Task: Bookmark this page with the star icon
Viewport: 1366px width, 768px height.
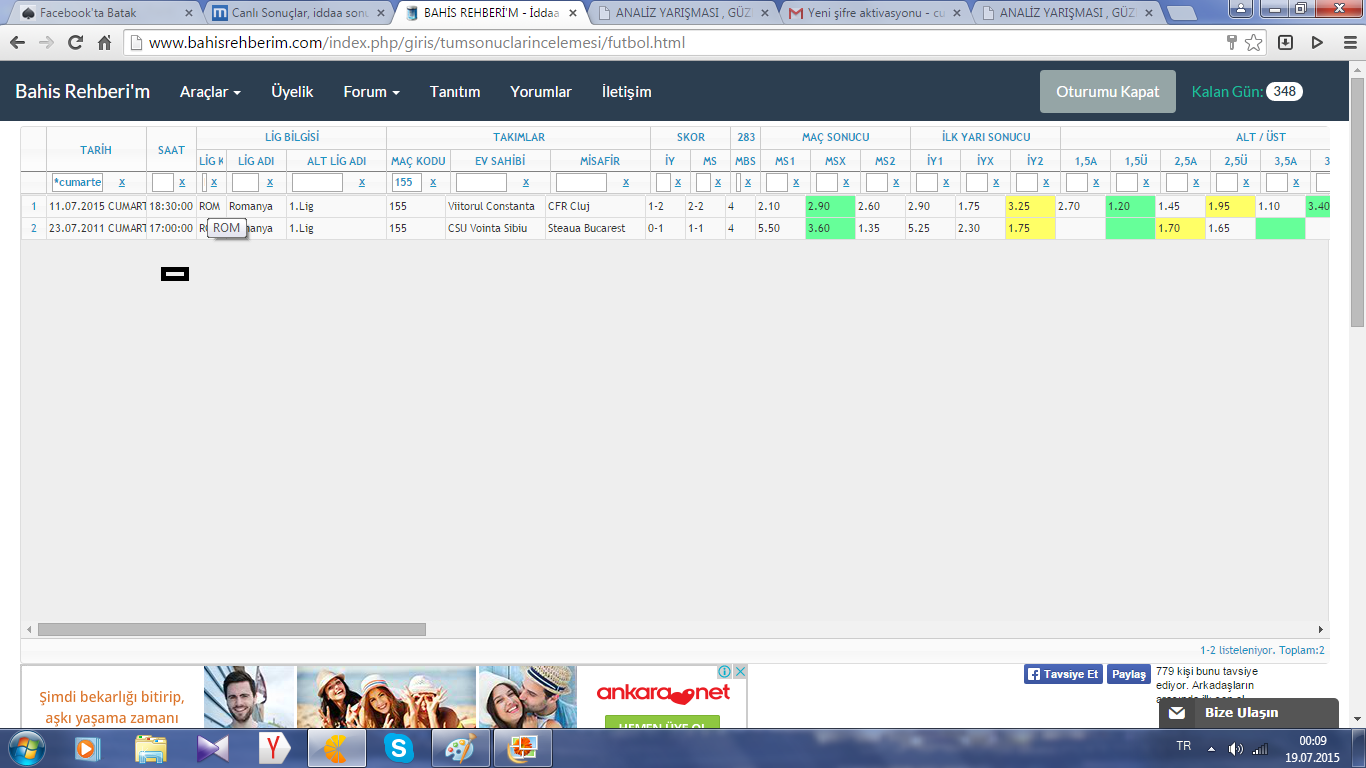Action: (x=1254, y=43)
